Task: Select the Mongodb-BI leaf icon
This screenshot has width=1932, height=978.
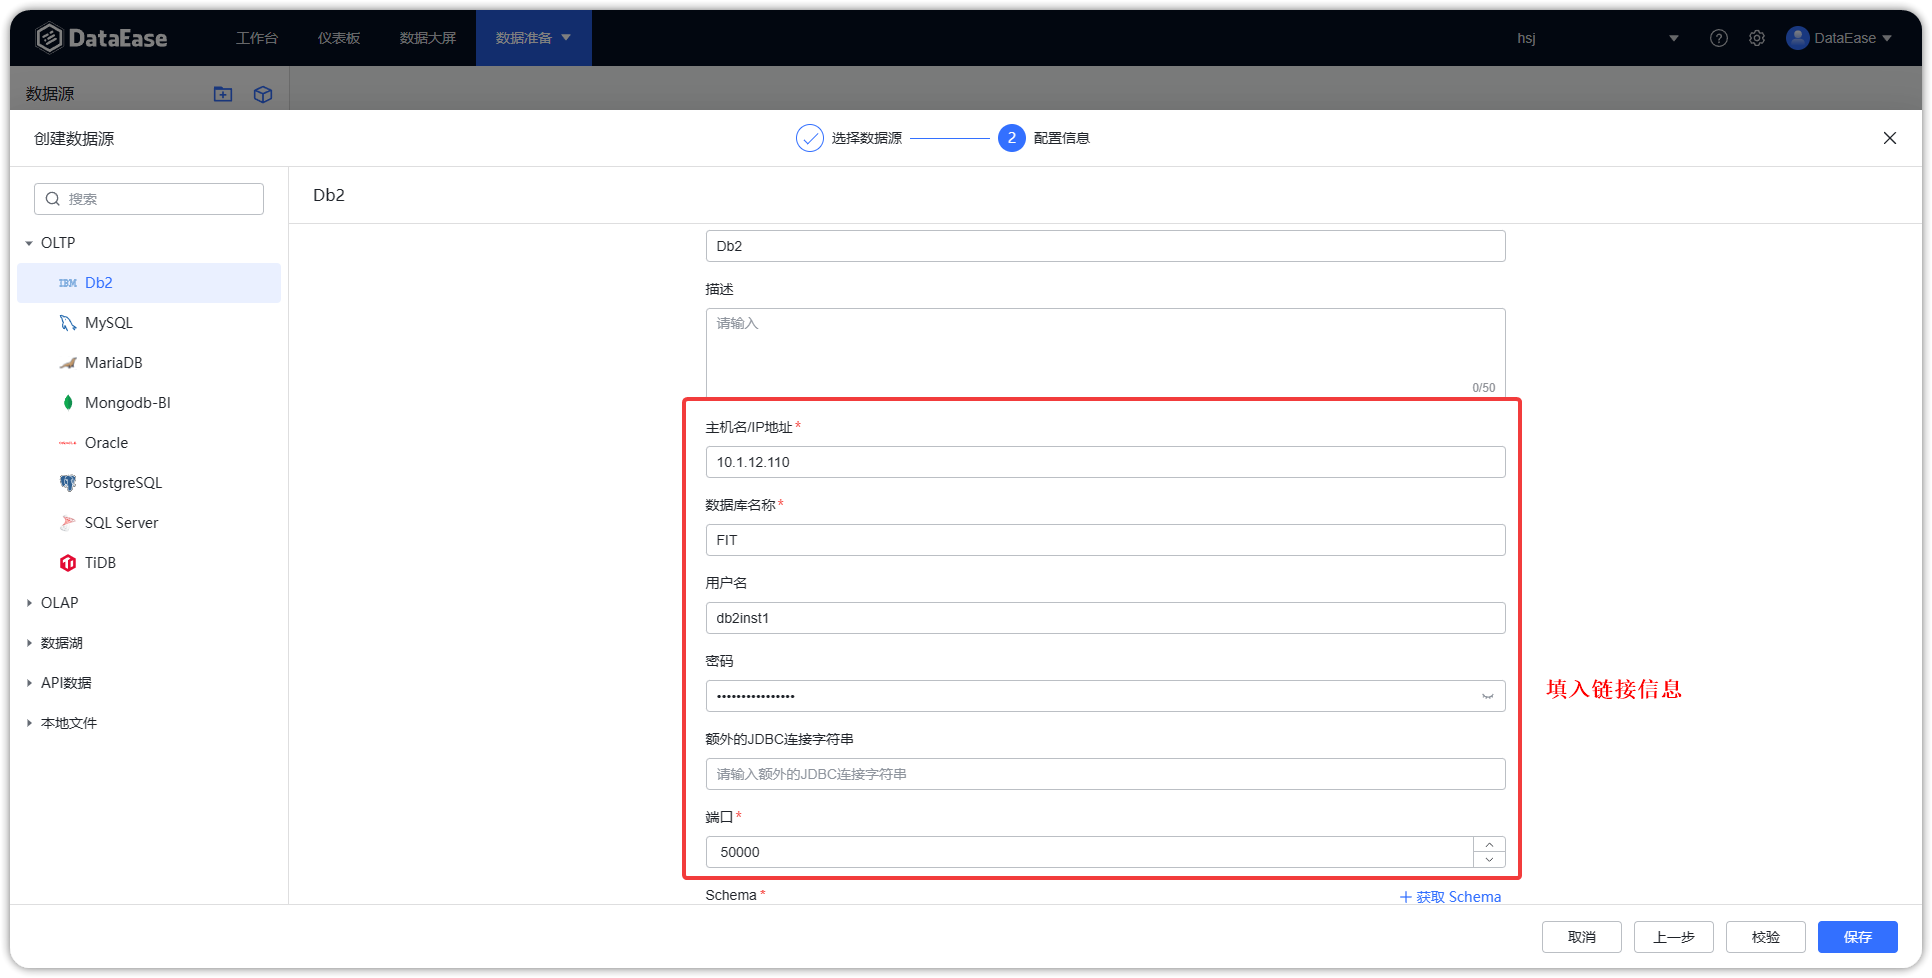Action: coord(67,403)
